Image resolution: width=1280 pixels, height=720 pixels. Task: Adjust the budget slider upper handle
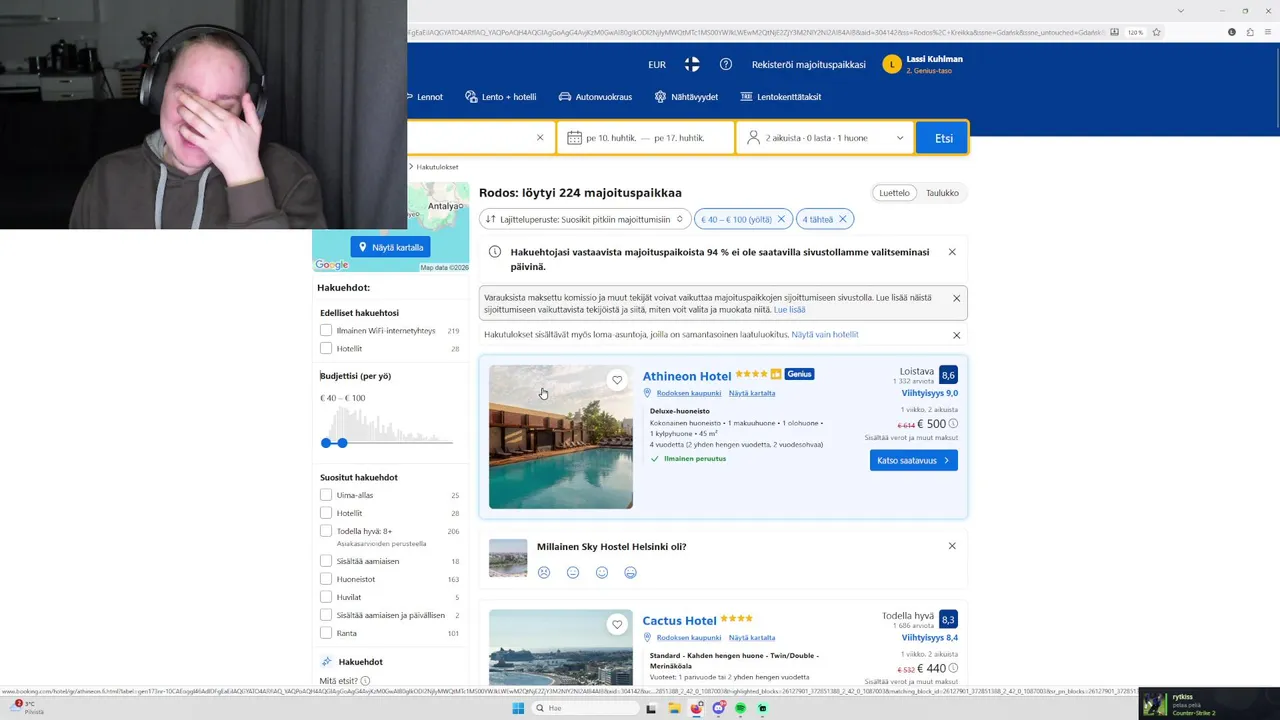tap(342, 442)
